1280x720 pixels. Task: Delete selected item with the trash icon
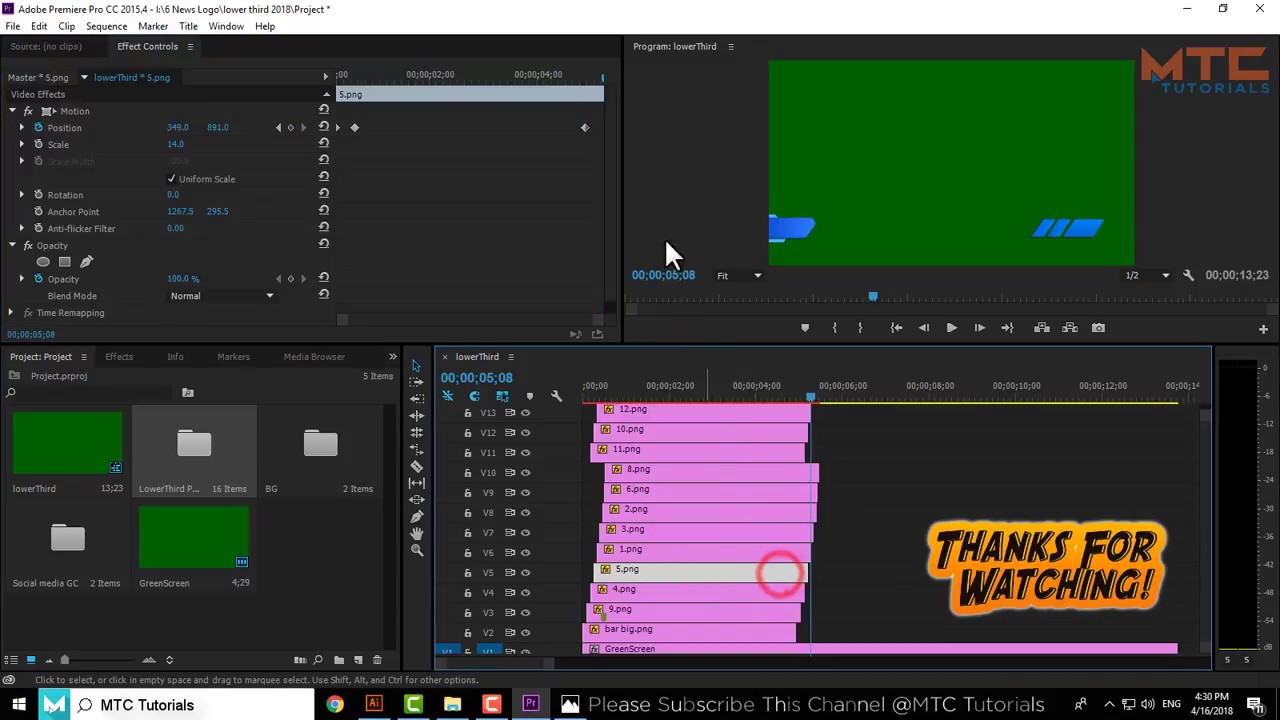coord(377,660)
